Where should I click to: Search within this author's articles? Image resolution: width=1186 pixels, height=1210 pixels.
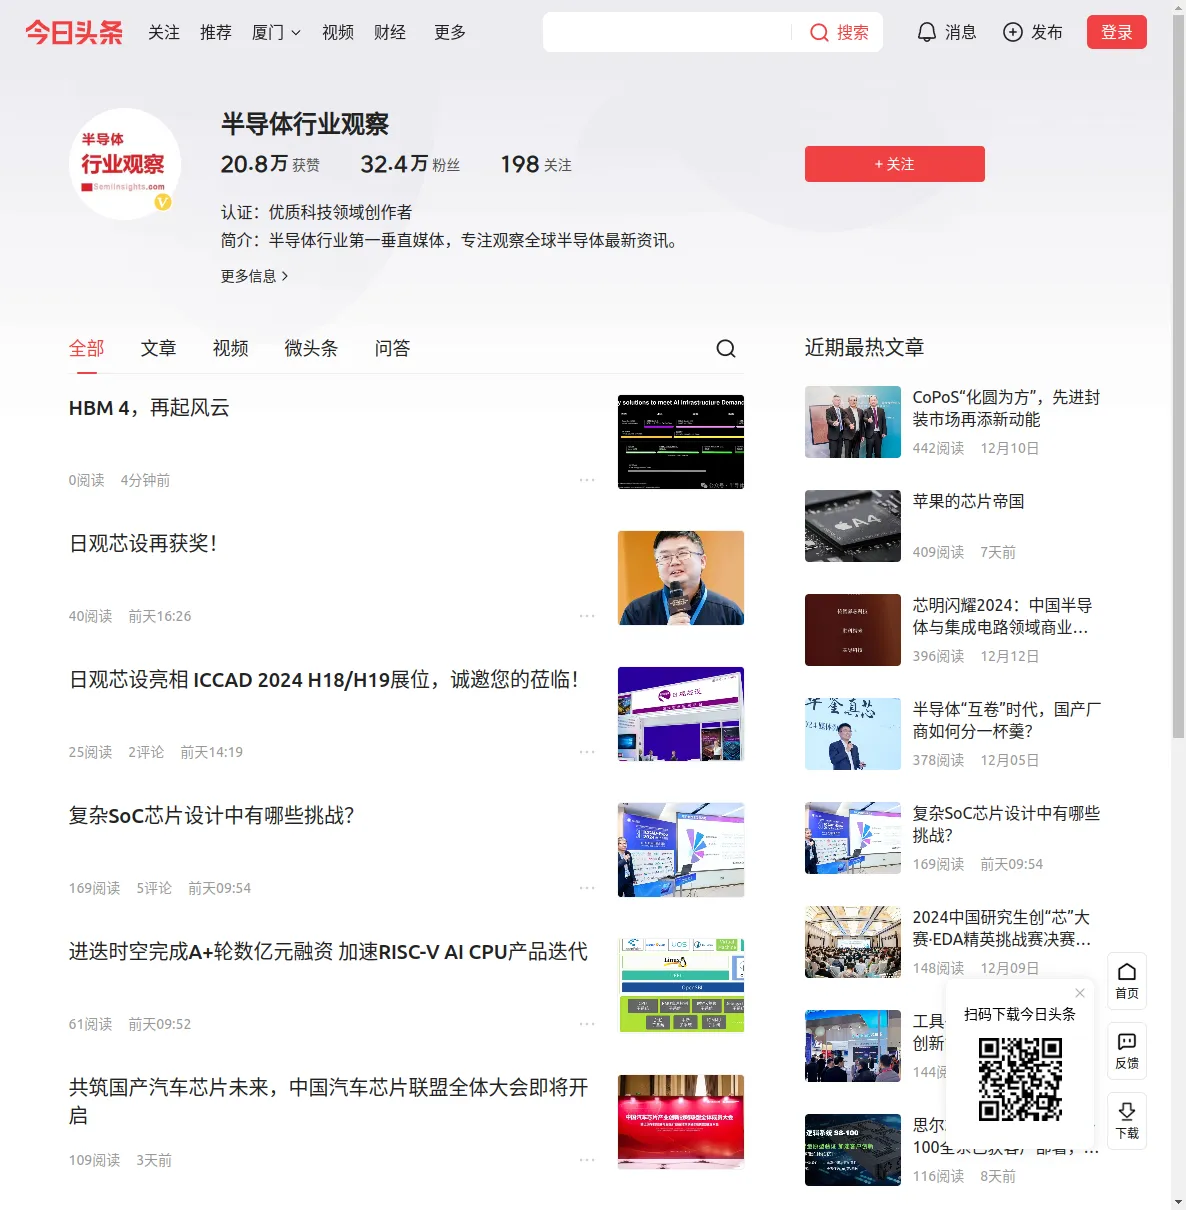point(726,348)
